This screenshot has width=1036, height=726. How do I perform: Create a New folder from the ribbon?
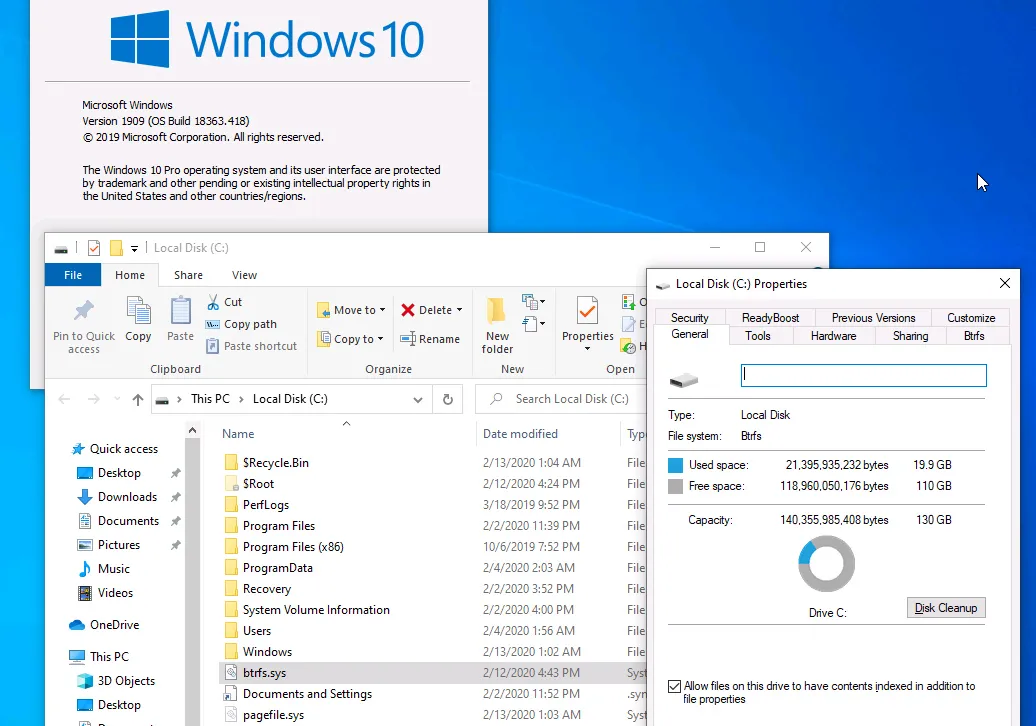point(497,325)
